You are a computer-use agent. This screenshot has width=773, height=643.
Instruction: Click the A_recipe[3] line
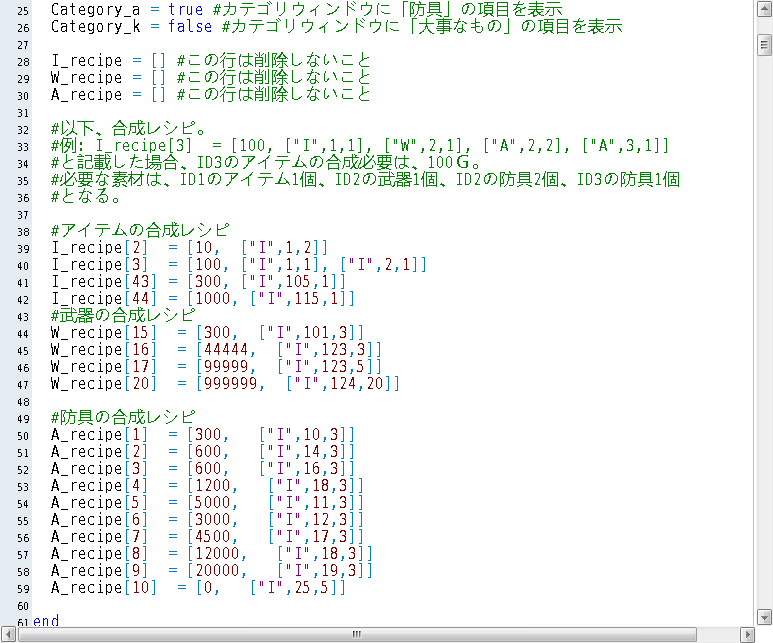[203, 468]
